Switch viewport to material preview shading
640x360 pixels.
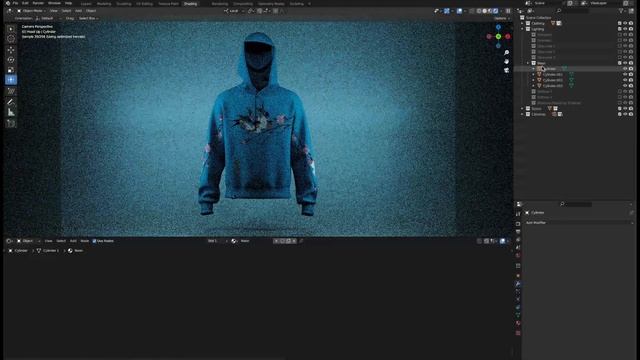[490, 11]
